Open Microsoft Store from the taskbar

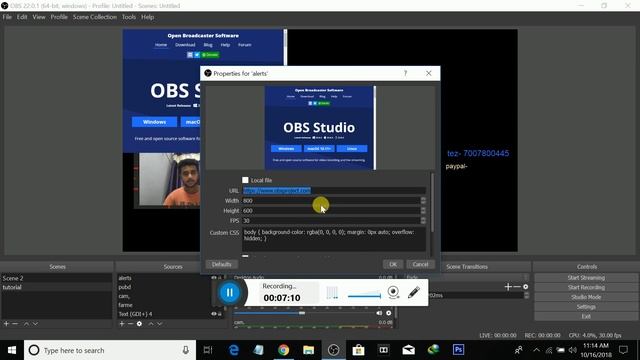pyautogui.click(x=358, y=350)
